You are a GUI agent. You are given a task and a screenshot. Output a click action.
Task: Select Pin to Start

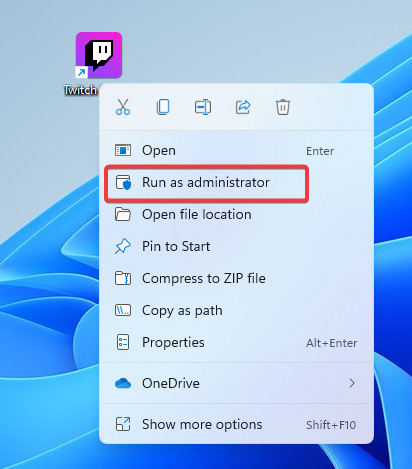(236, 247)
